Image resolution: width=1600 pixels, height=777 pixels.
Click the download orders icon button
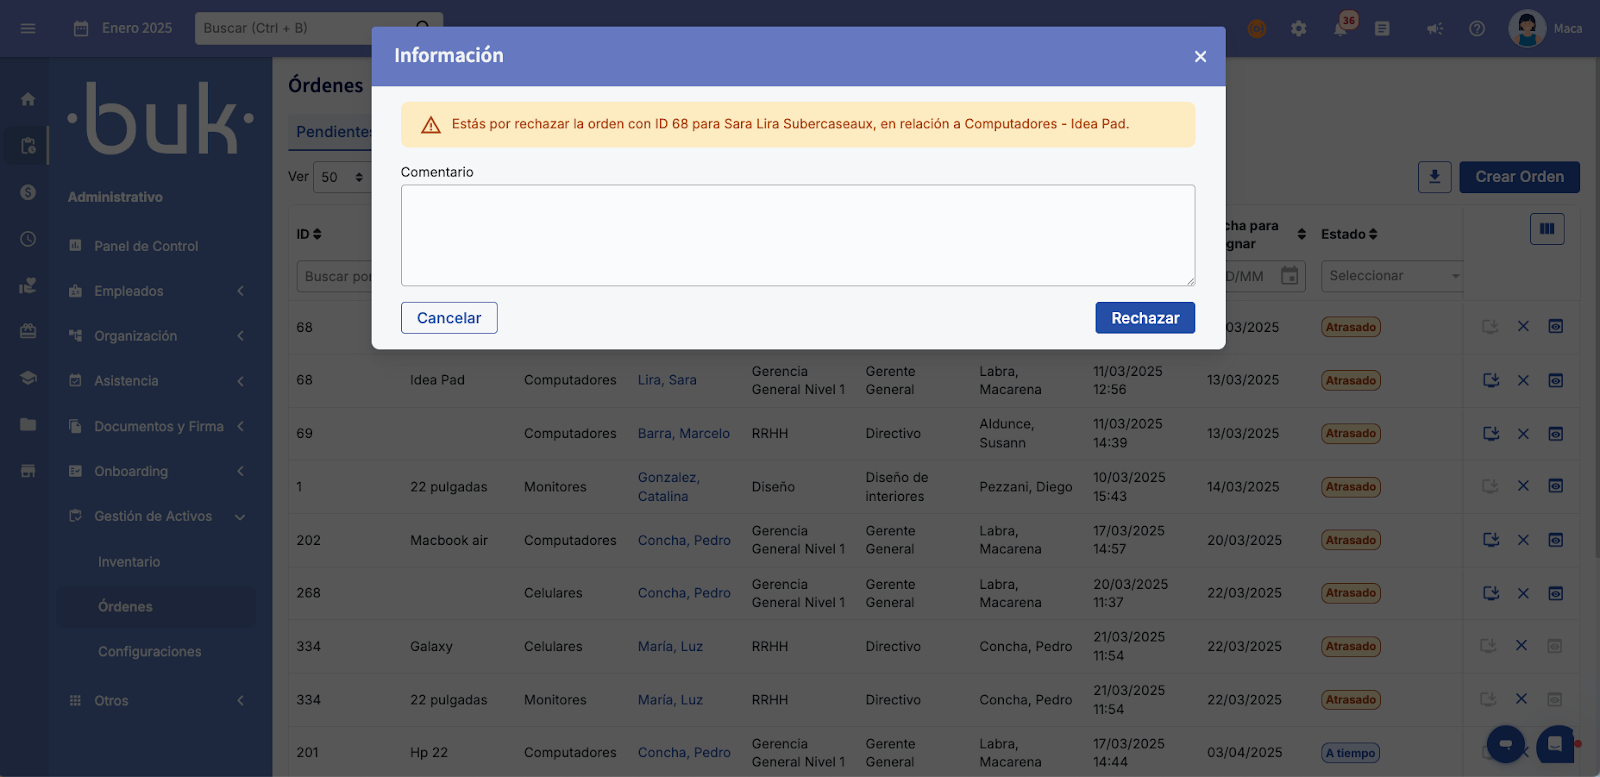pos(1434,177)
